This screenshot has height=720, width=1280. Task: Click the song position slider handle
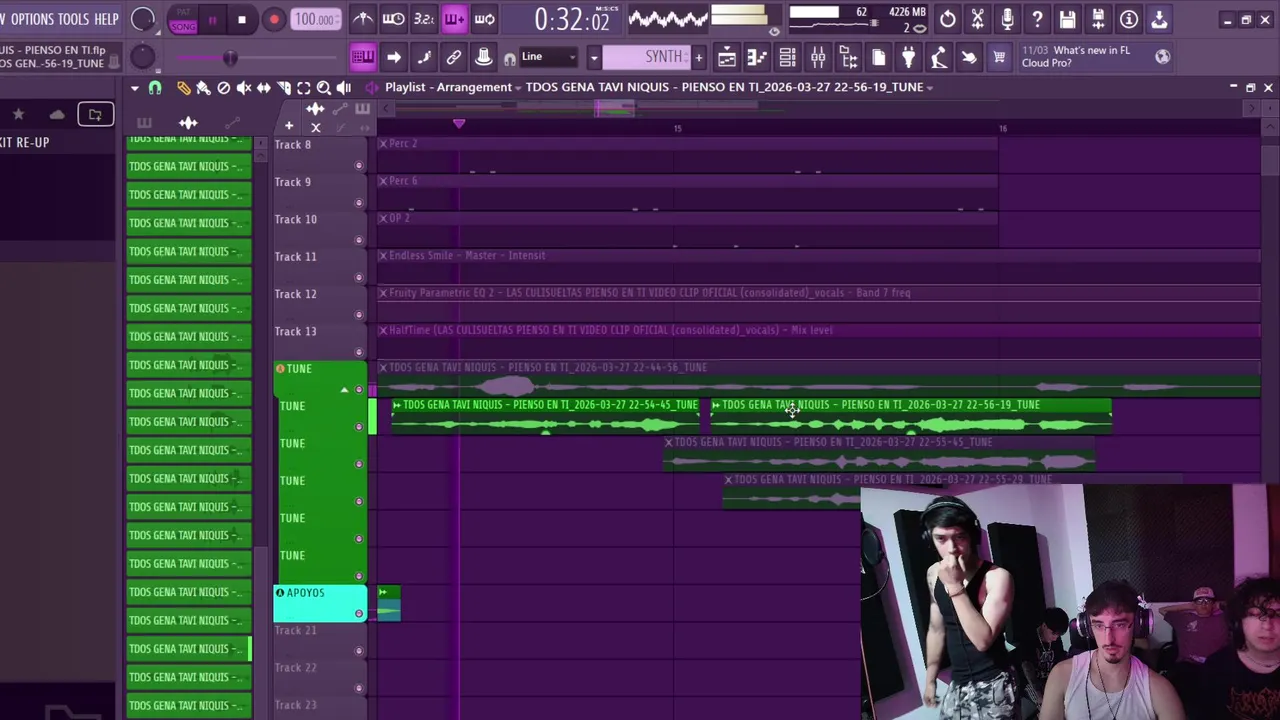[x=230, y=58]
